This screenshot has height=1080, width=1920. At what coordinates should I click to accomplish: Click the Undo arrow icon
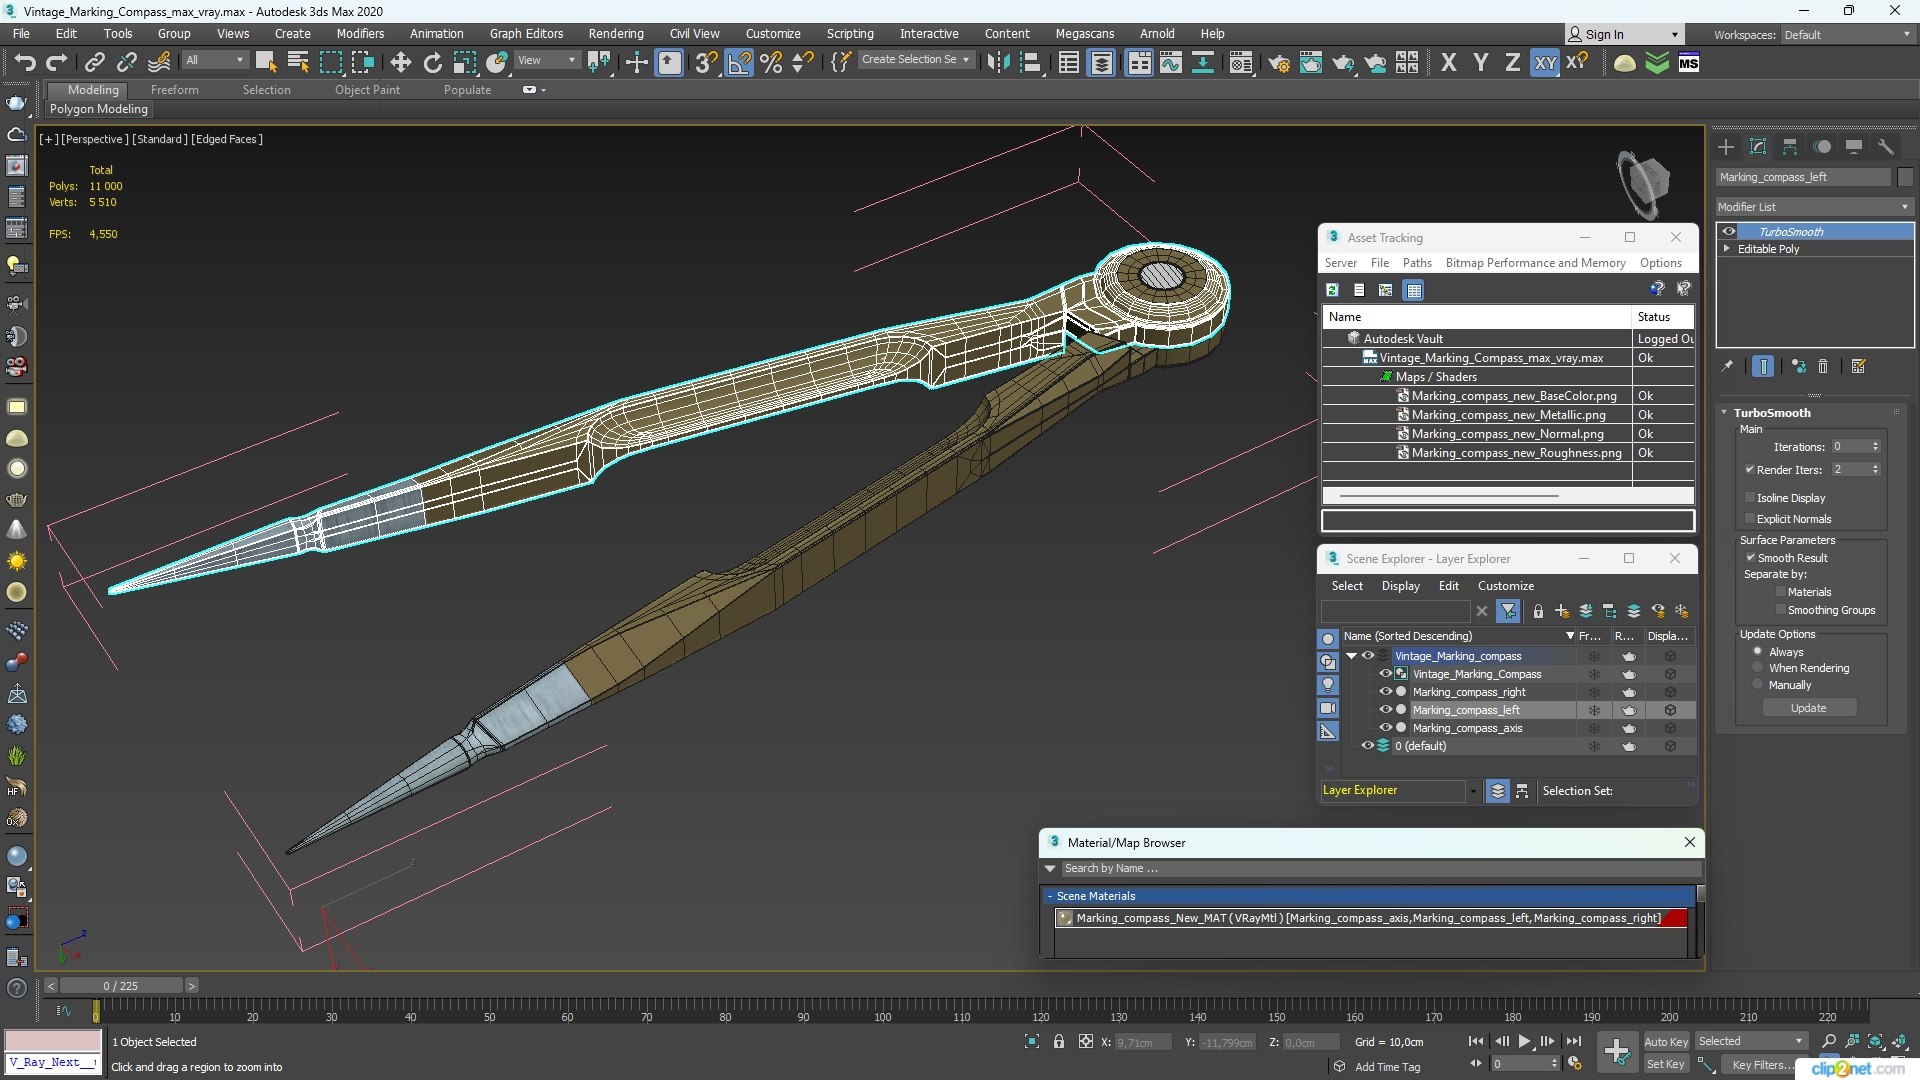[24, 63]
